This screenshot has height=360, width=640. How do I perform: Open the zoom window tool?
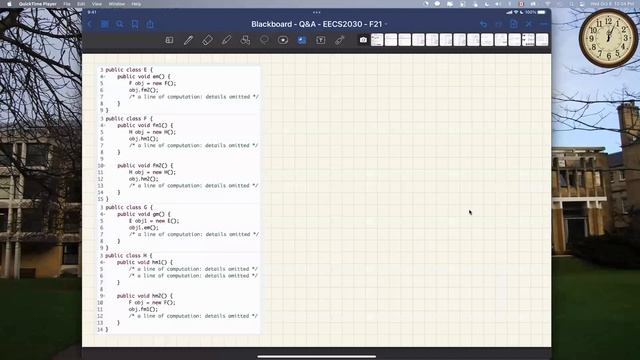(x=169, y=40)
